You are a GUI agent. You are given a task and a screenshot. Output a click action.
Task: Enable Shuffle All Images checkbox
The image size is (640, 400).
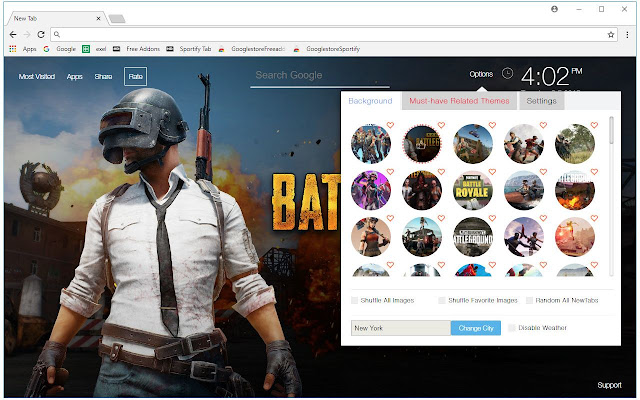pos(354,300)
